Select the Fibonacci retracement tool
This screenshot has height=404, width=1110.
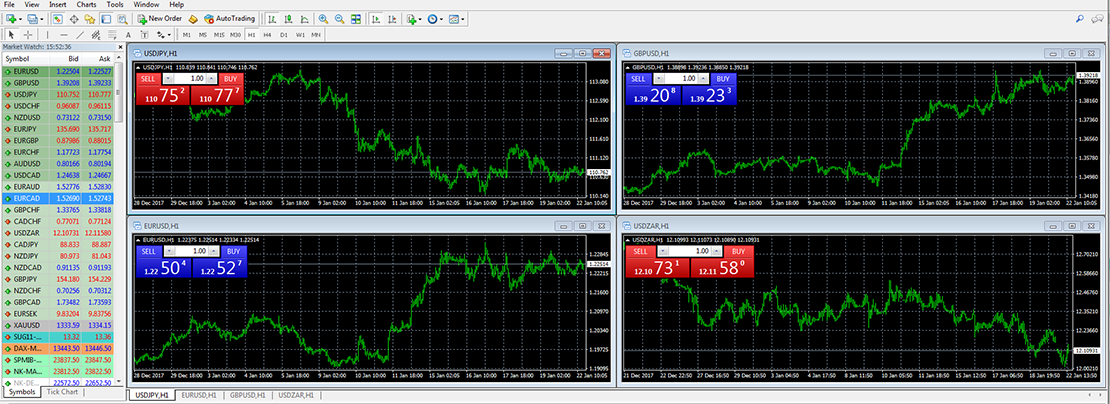113,34
